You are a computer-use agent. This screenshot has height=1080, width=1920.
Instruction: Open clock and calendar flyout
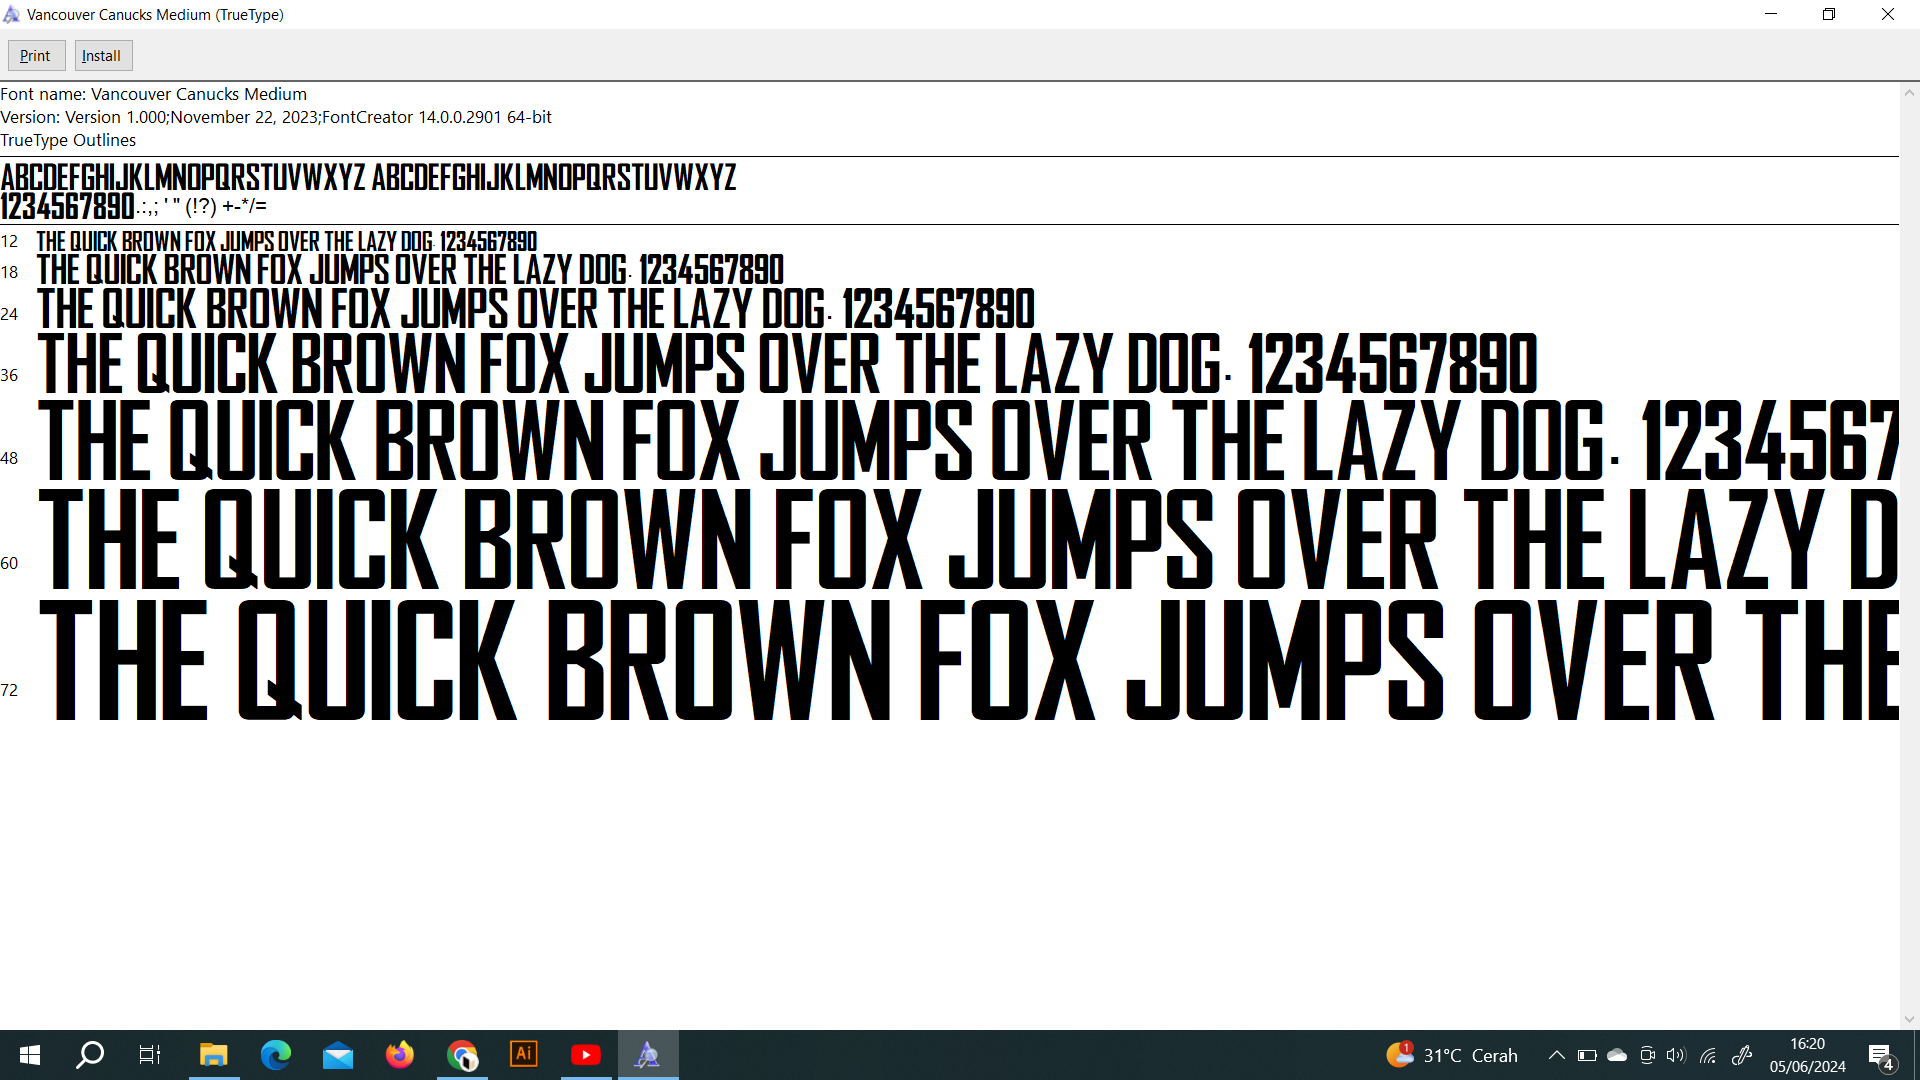click(1807, 1055)
